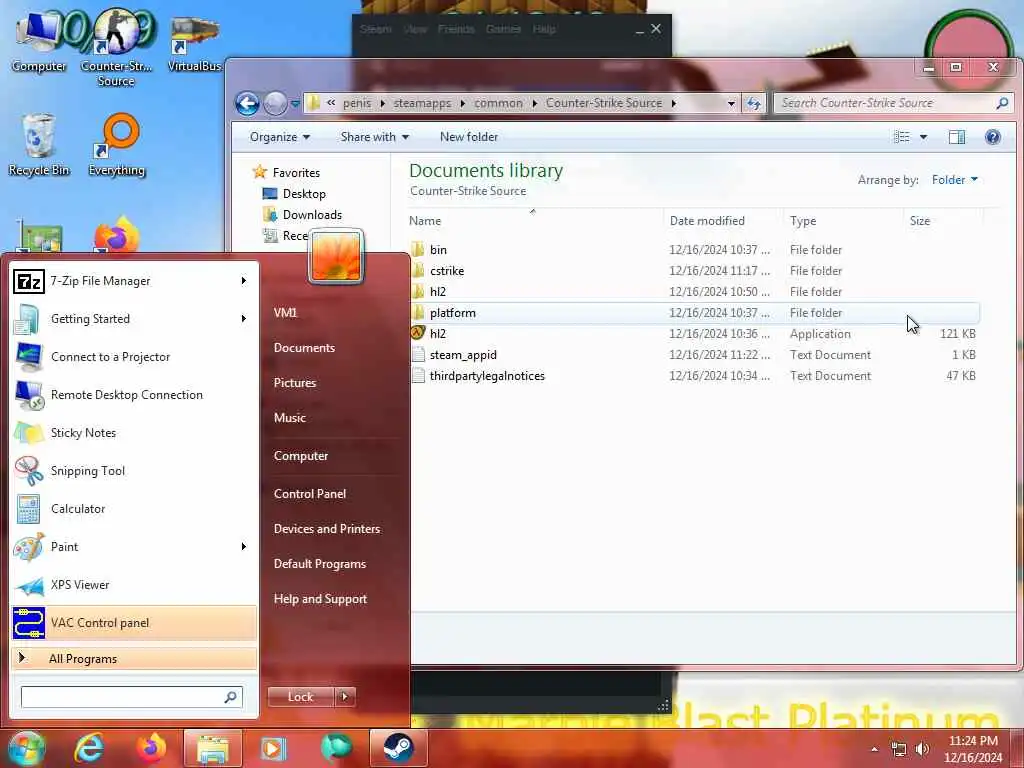The height and width of the screenshot is (768, 1024).
Task: Expand Getting Started submenu arrow
Action: [x=244, y=319]
